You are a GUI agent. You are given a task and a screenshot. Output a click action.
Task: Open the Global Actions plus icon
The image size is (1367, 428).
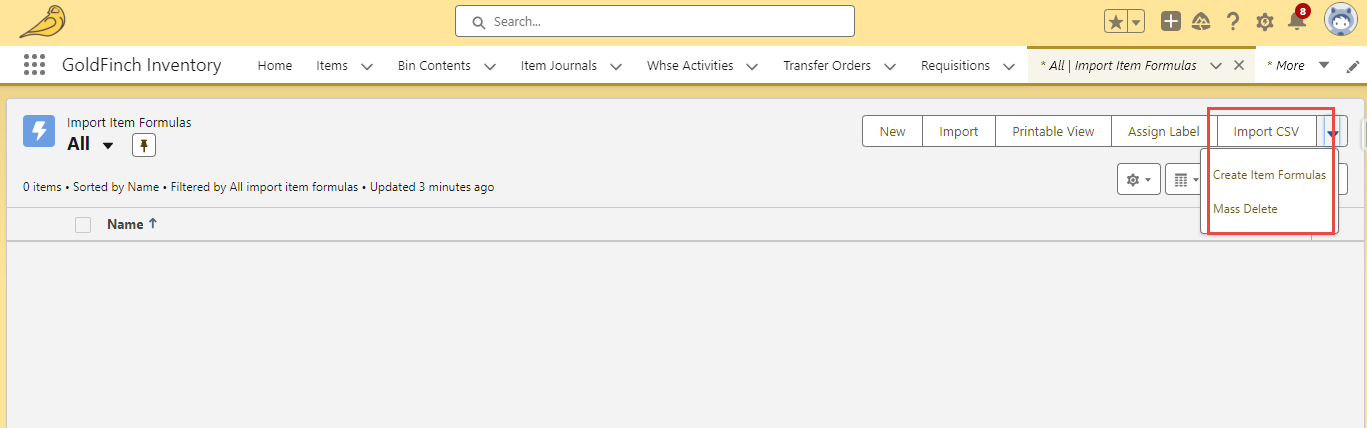coord(1171,22)
